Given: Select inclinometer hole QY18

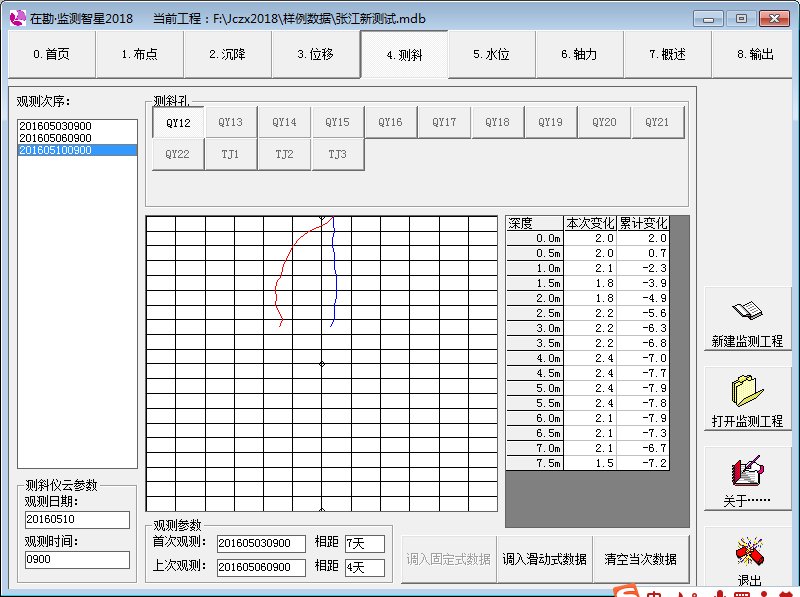Looking at the screenshot, I should (x=497, y=122).
